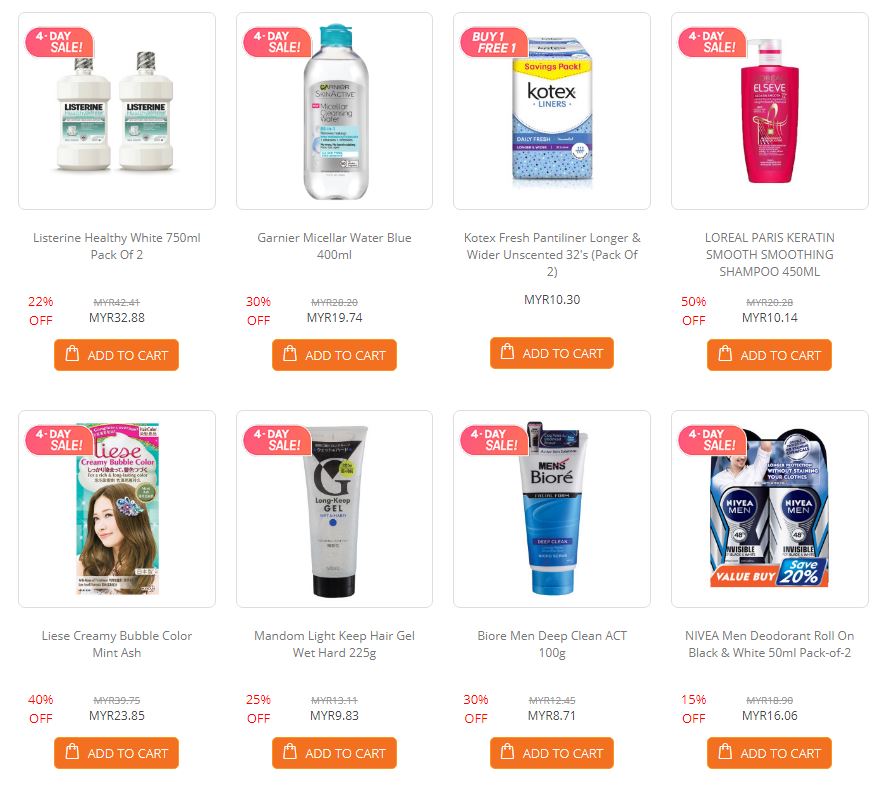This screenshot has height=785, width=888.
Task: Click the Kotex Liners product thumbnail
Action: tap(552, 111)
